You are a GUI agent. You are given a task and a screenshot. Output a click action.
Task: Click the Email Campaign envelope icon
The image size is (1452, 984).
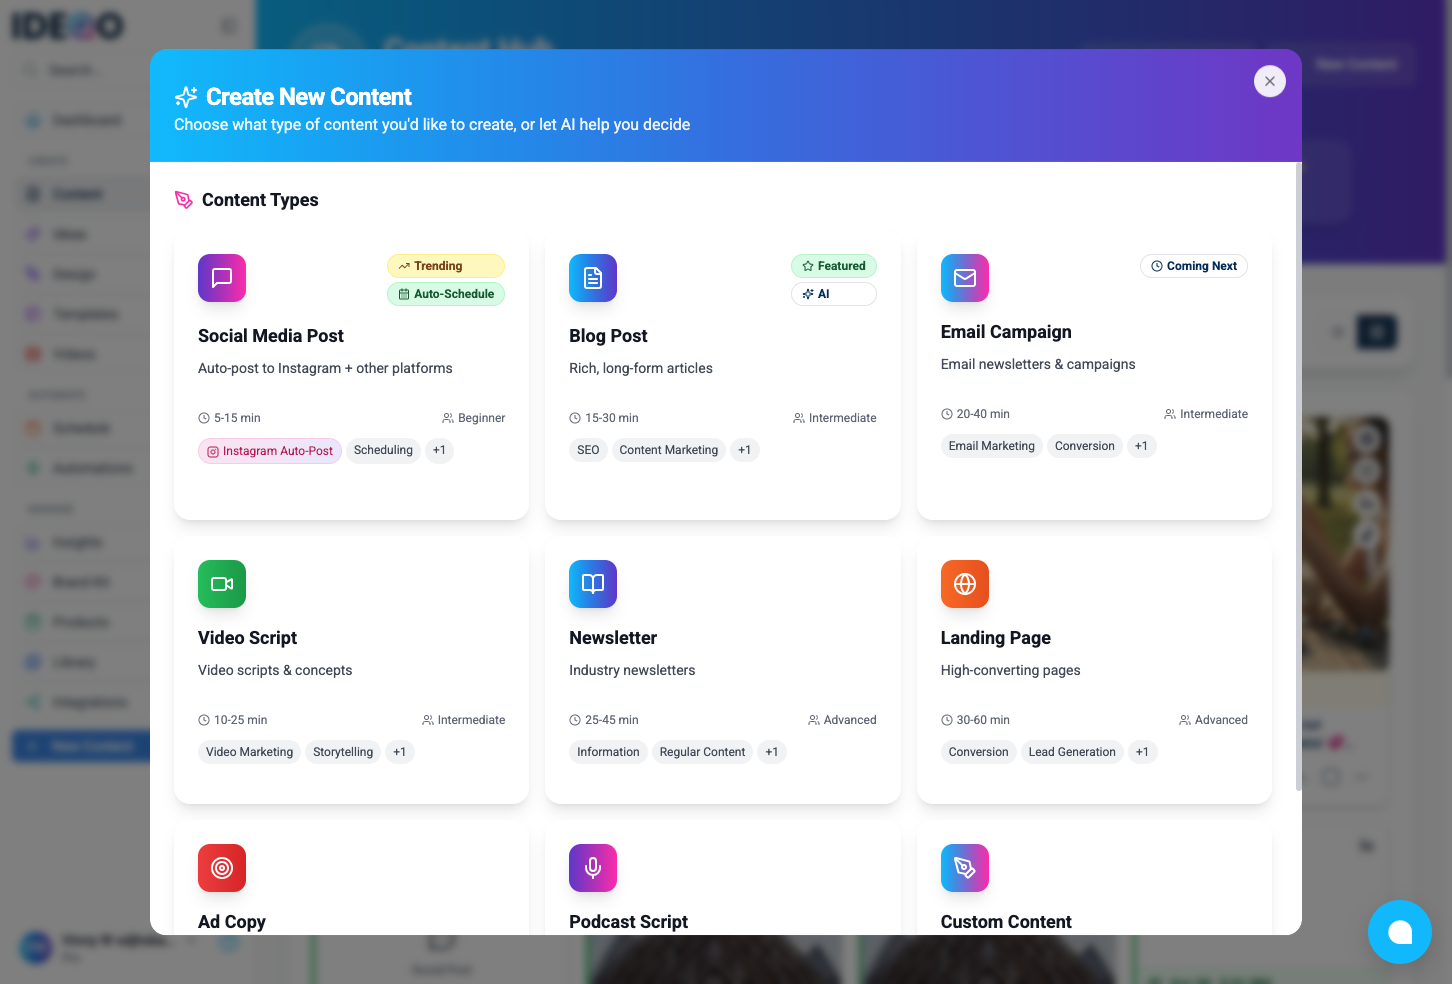(965, 278)
